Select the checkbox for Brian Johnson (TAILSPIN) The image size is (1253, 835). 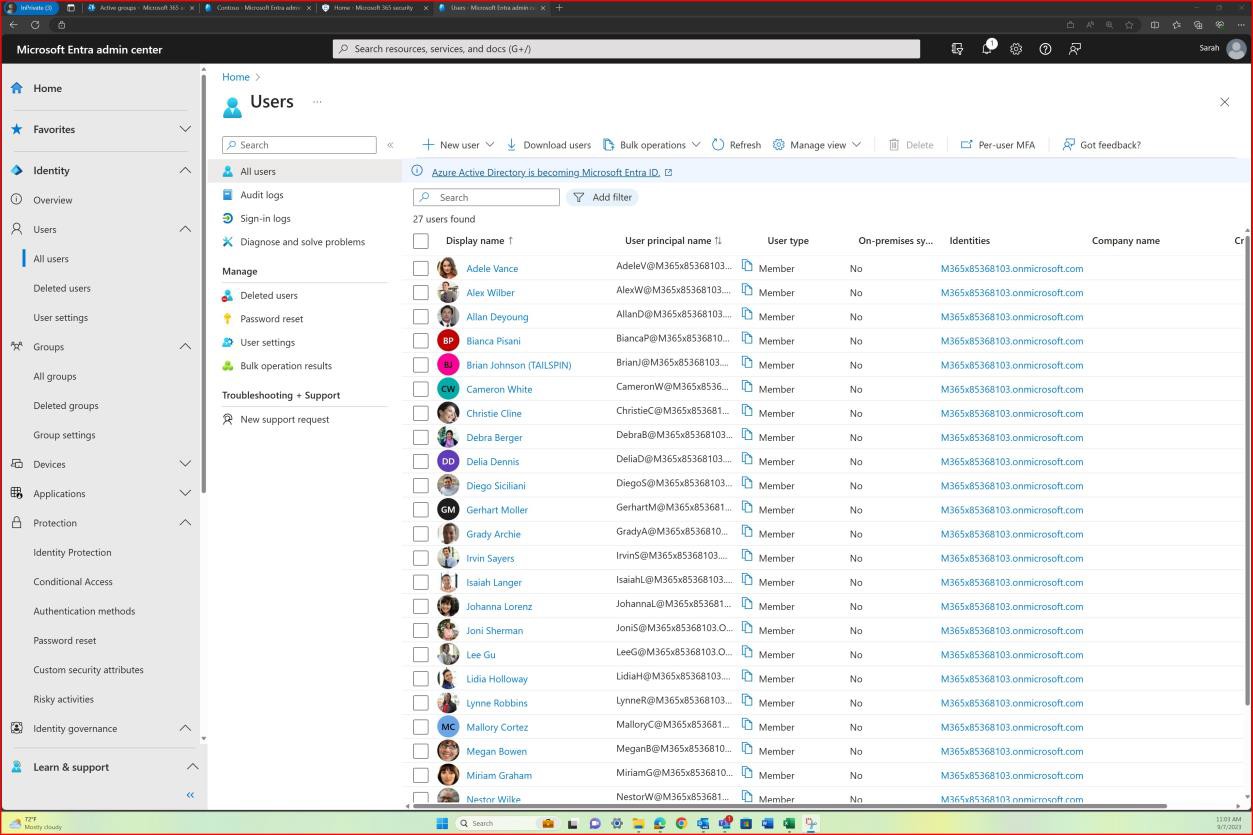click(421, 364)
